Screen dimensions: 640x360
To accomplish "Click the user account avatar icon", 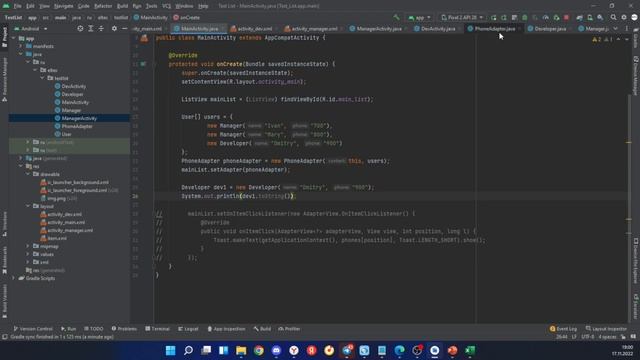I will (x=634, y=18).
